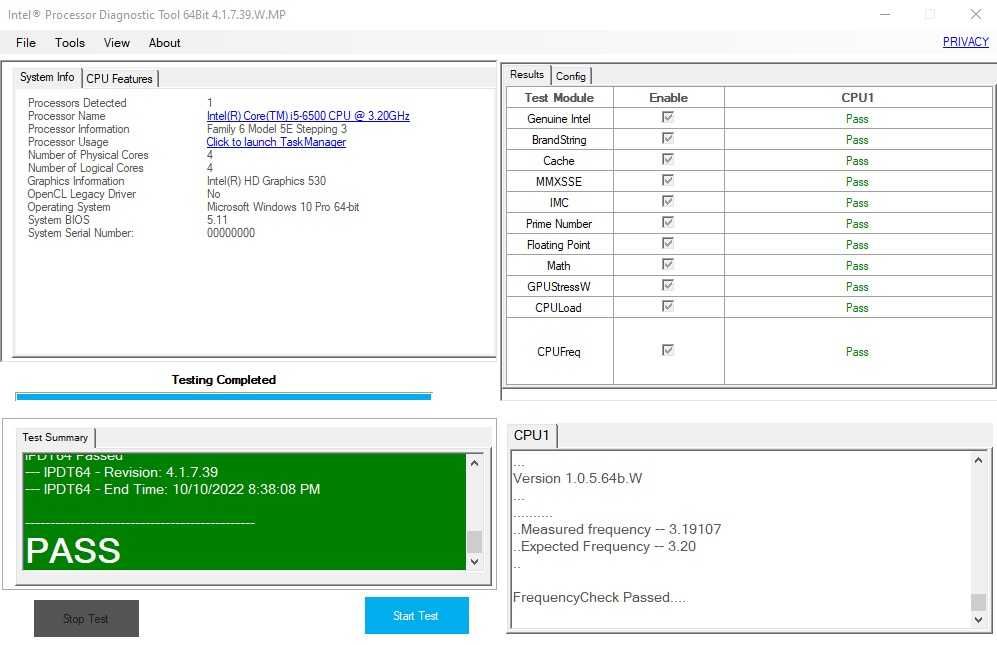Click the IPDT64 End Time line
Image resolution: width=997 pixels, height=645 pixels.
(x=173, y=489)
